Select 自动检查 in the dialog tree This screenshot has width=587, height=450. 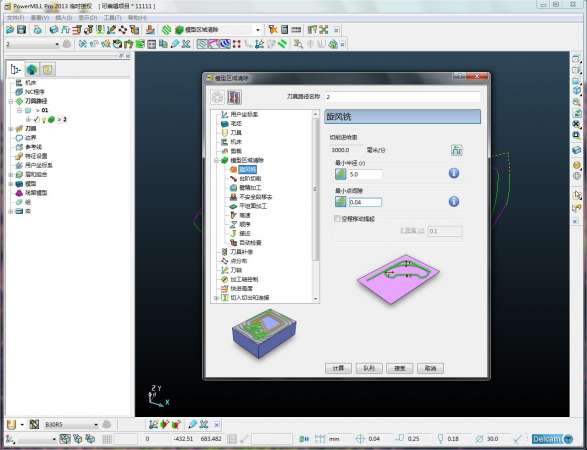(x=250, y=243)
